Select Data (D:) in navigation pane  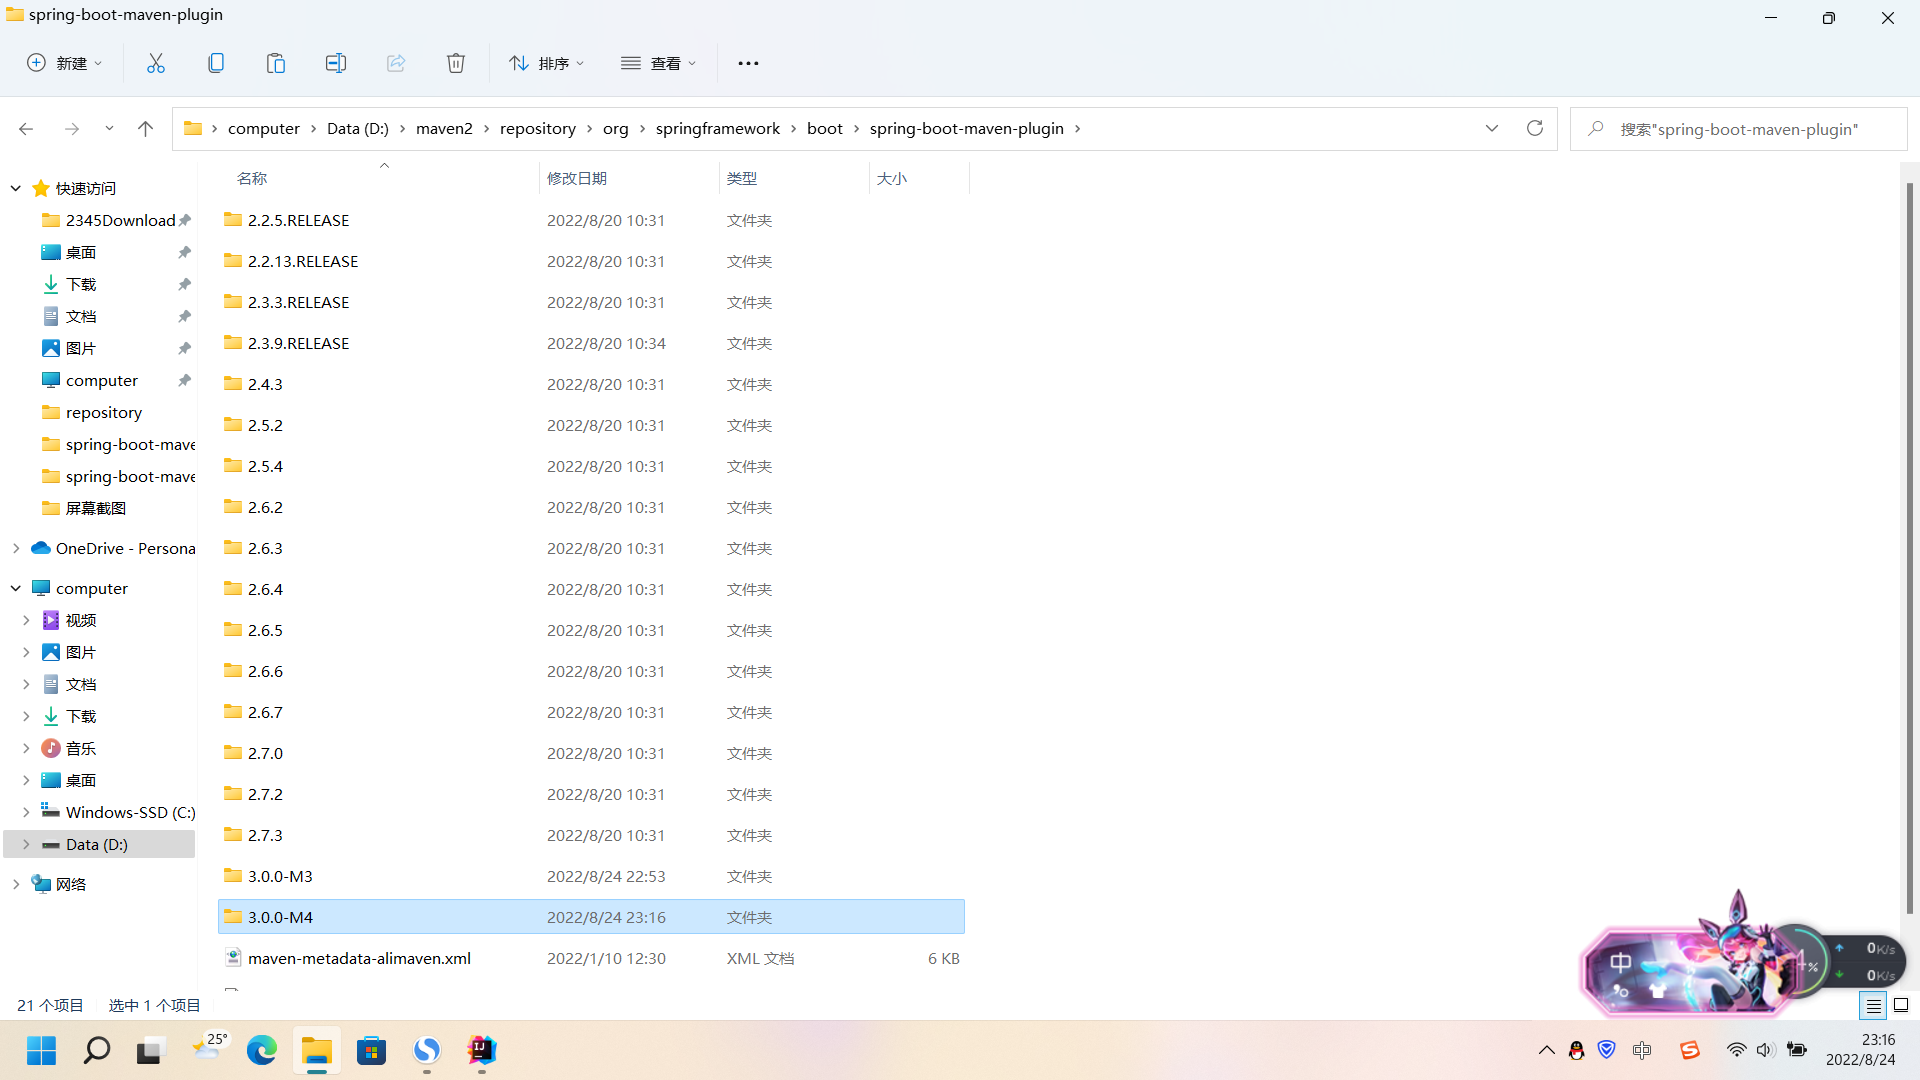tap(99, 844)
